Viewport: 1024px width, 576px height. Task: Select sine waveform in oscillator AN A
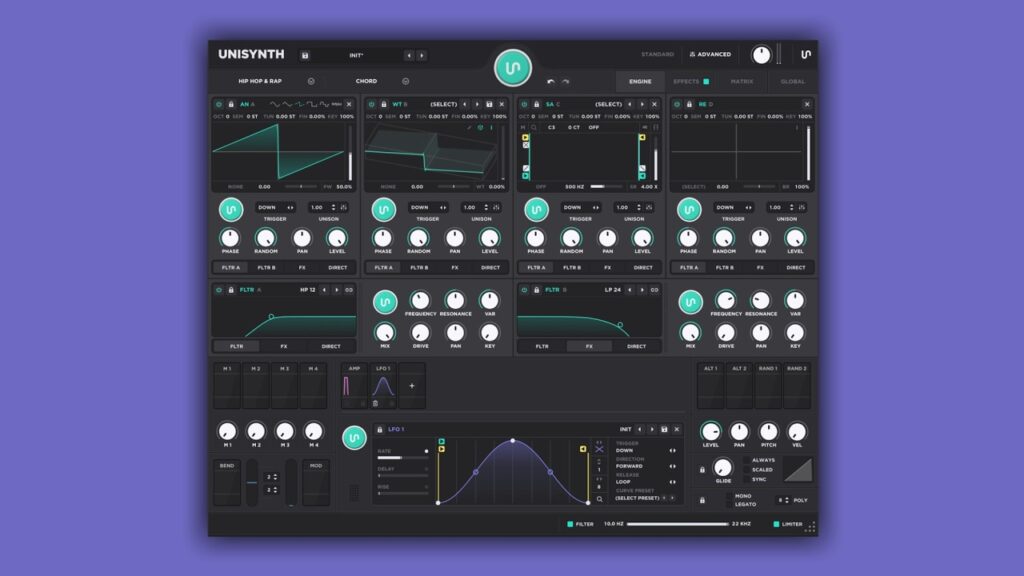point(275,104)
